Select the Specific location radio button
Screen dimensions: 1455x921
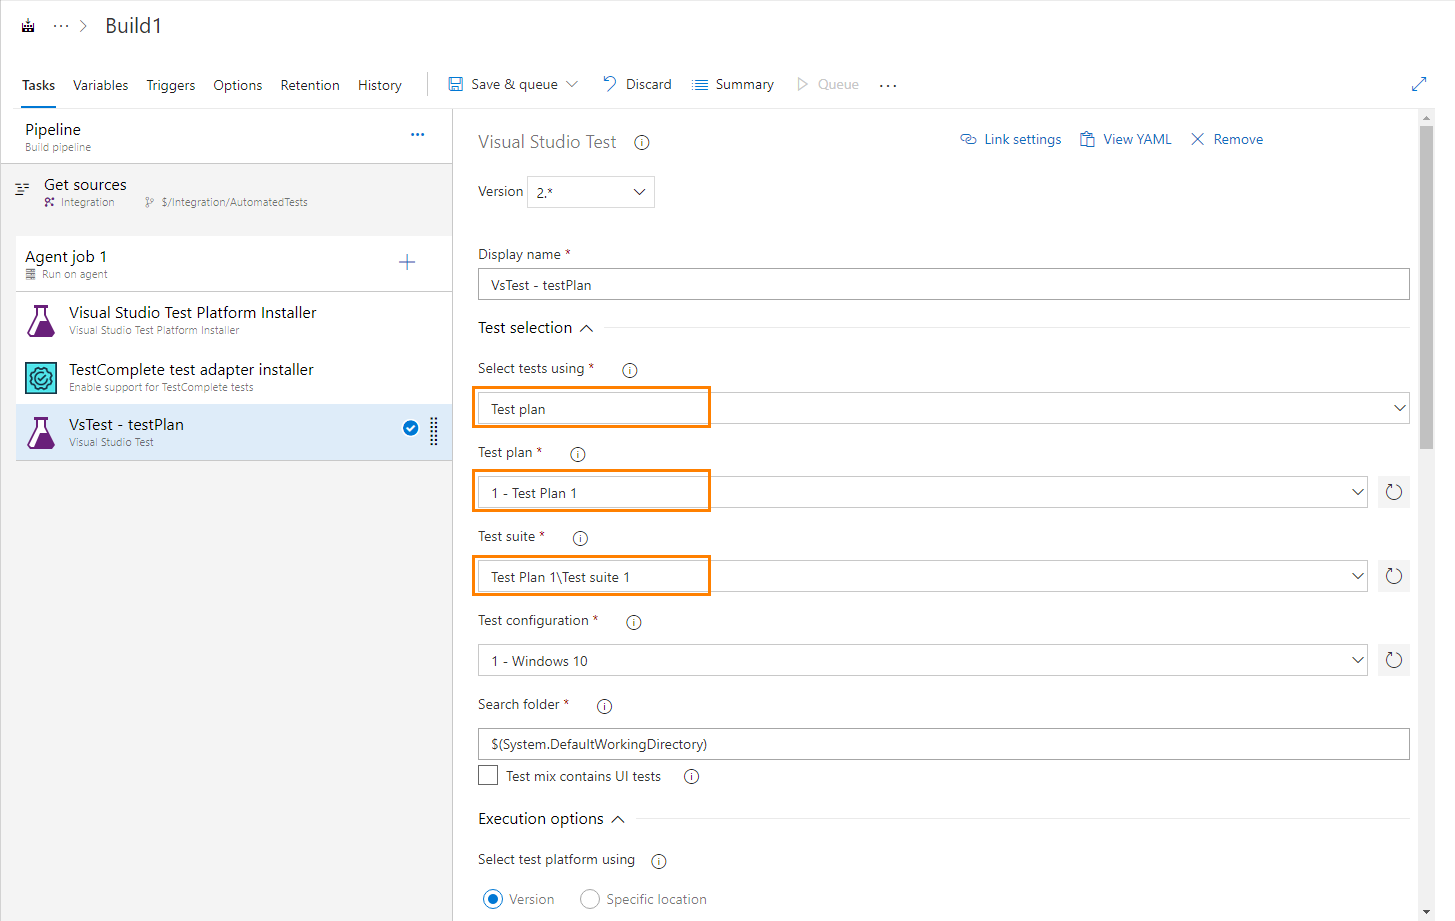[x=590, y=898]
